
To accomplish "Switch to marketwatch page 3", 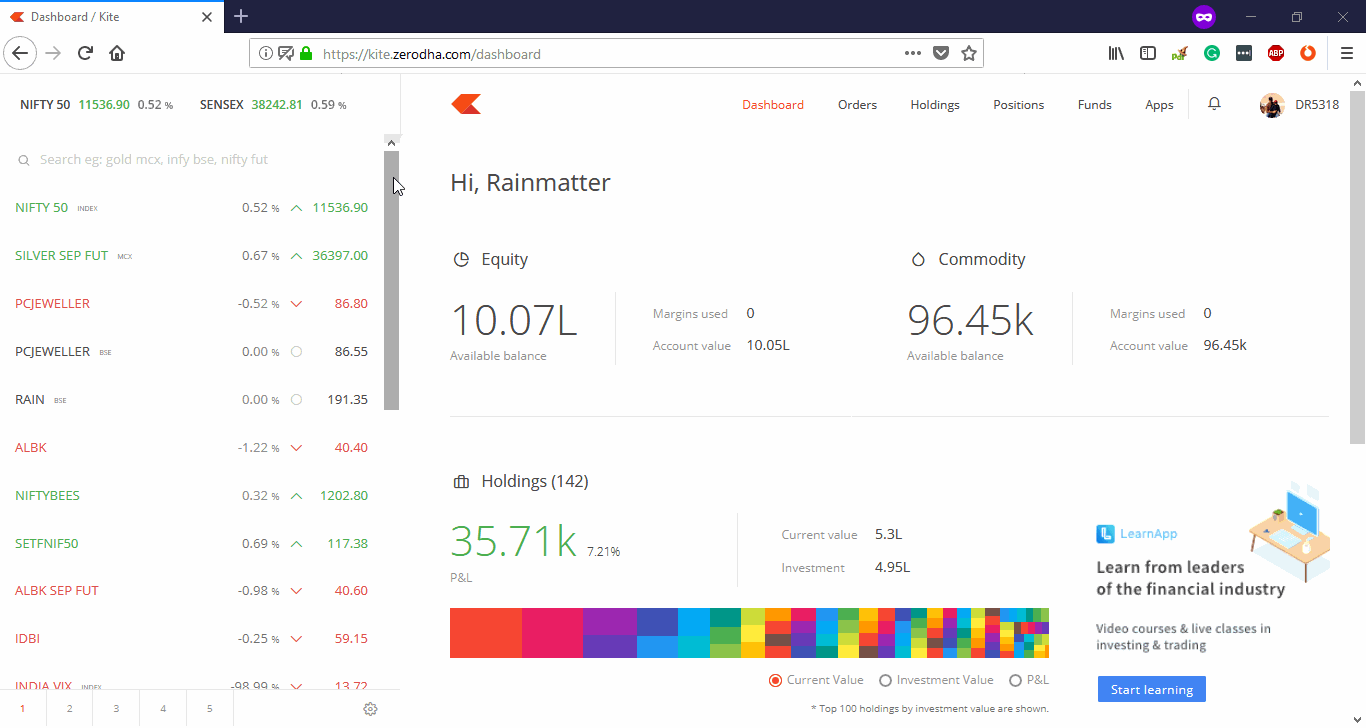I will (x=116, y=708).
